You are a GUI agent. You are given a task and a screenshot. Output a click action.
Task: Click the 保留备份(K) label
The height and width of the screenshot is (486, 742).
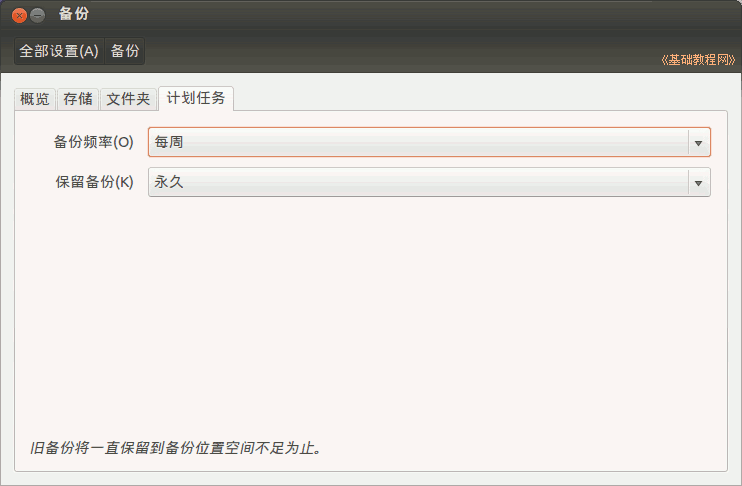[x=93, y=182]
